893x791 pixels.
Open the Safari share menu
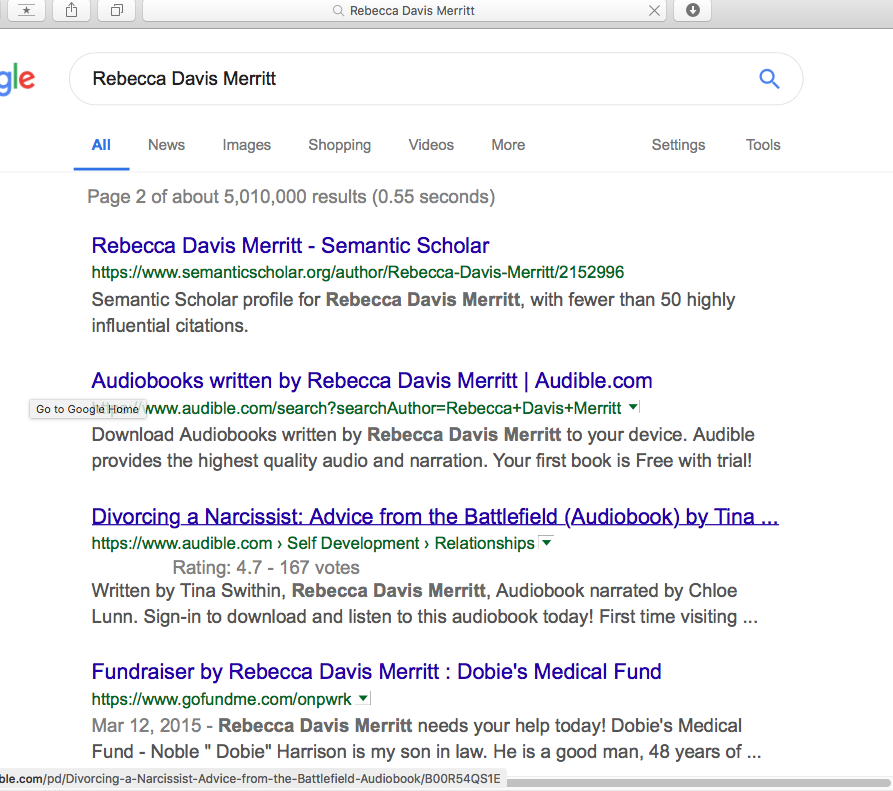point(71,10)
